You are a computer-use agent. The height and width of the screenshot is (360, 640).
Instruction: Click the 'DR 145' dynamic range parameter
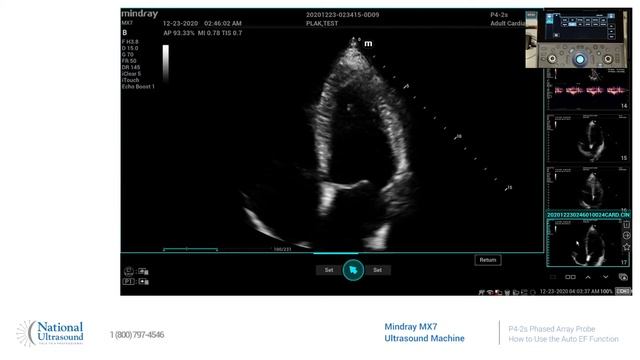pyautogui.click(x=131, y=67)
